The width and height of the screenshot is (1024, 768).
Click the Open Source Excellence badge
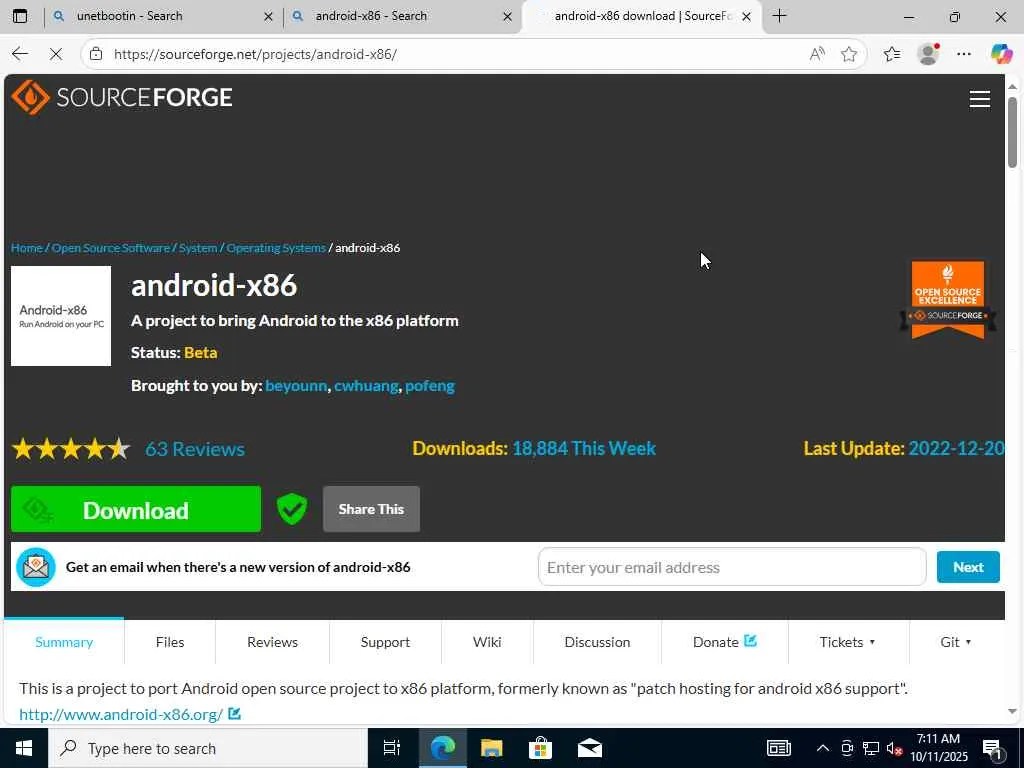(x=948, y=300)
